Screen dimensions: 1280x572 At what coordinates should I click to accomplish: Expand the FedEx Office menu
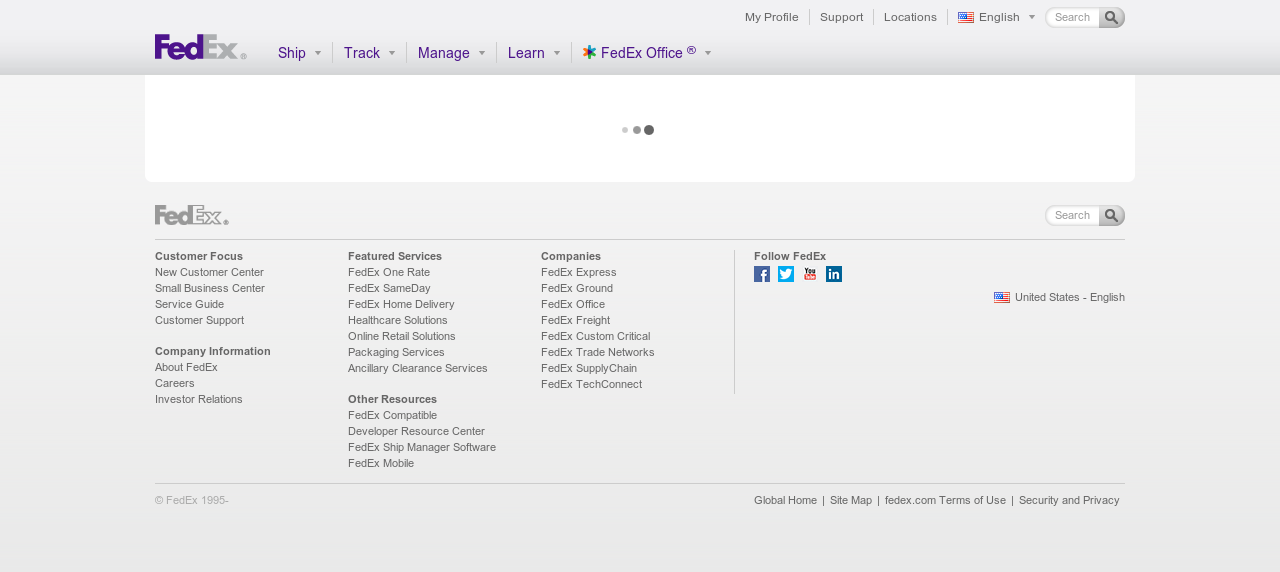pos(647,53)
